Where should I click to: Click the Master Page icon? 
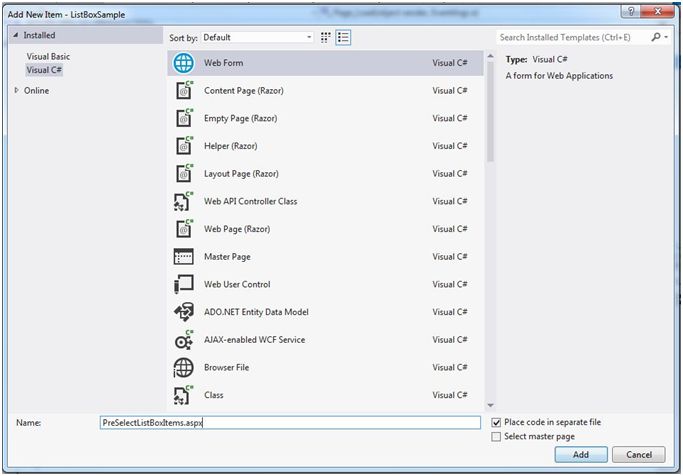[x=183, y=257]
